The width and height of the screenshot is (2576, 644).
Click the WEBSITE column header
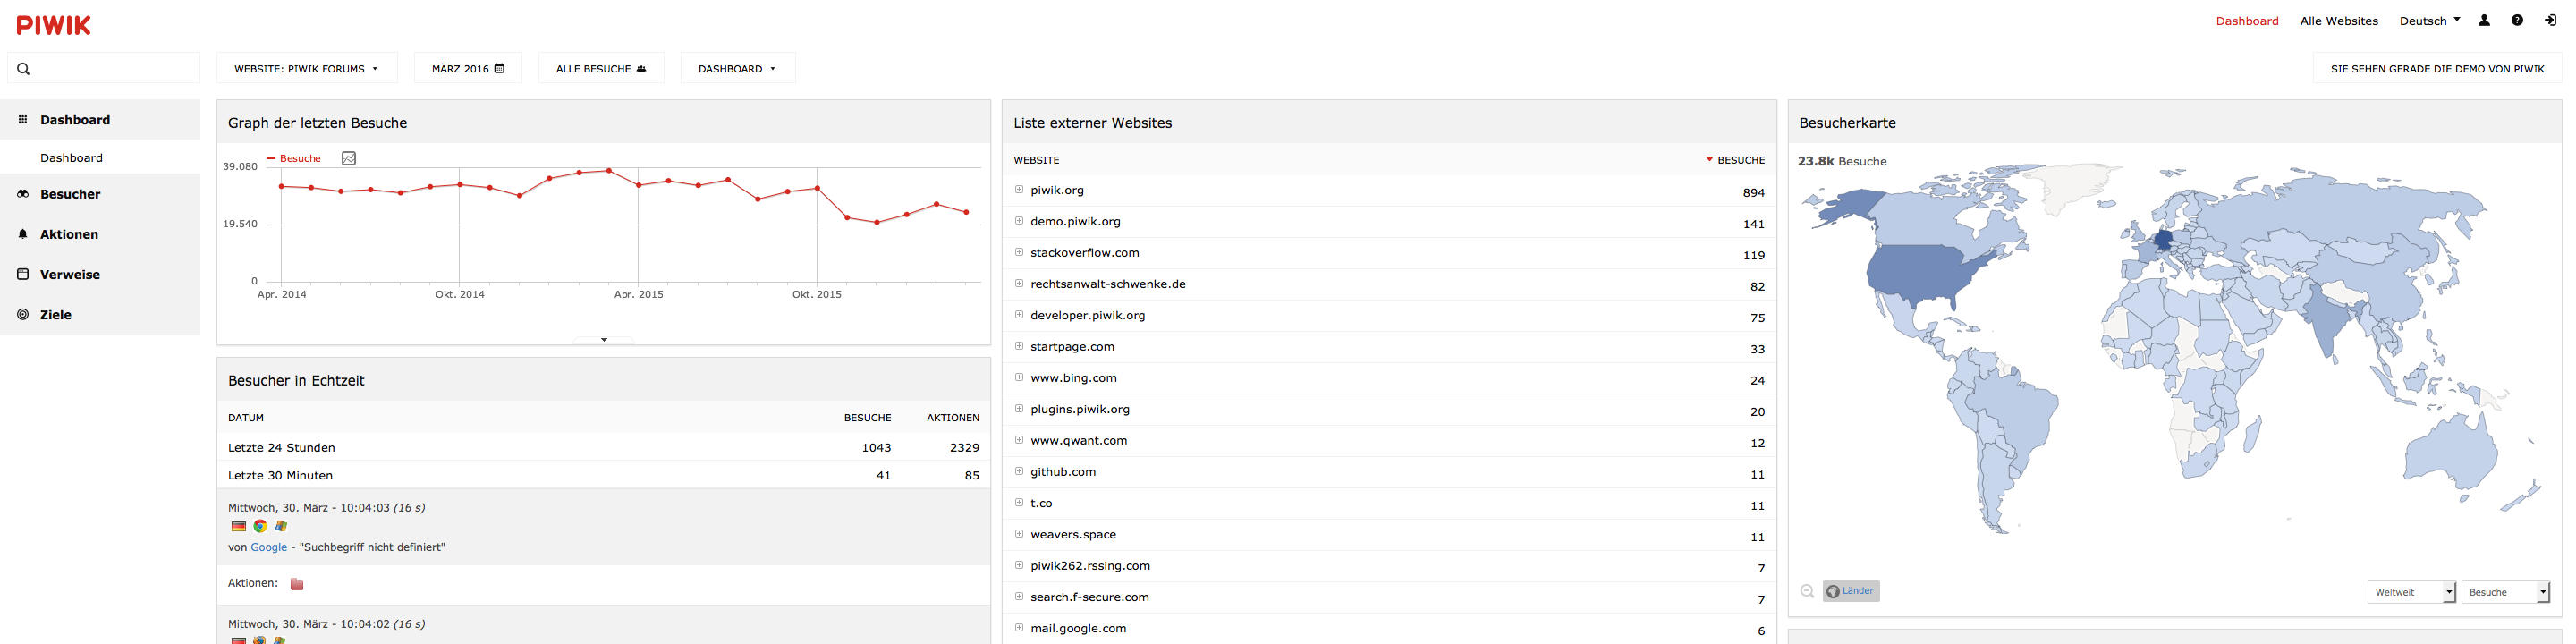pos(1036,160)
